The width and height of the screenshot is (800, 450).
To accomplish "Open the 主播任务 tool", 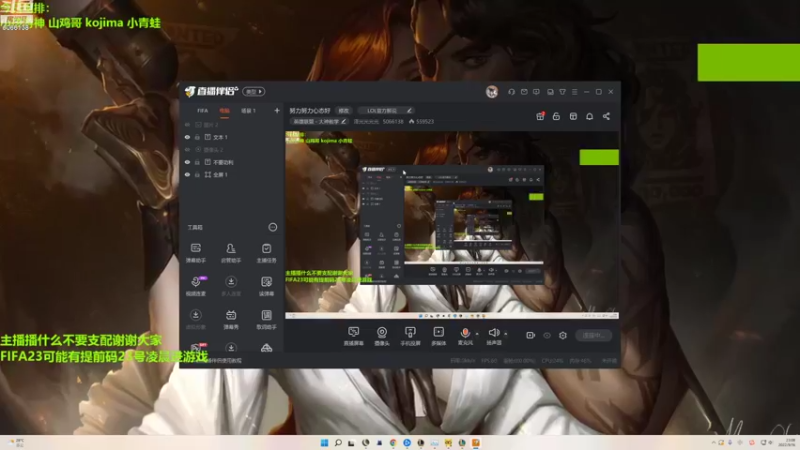I will pos(266,253).
